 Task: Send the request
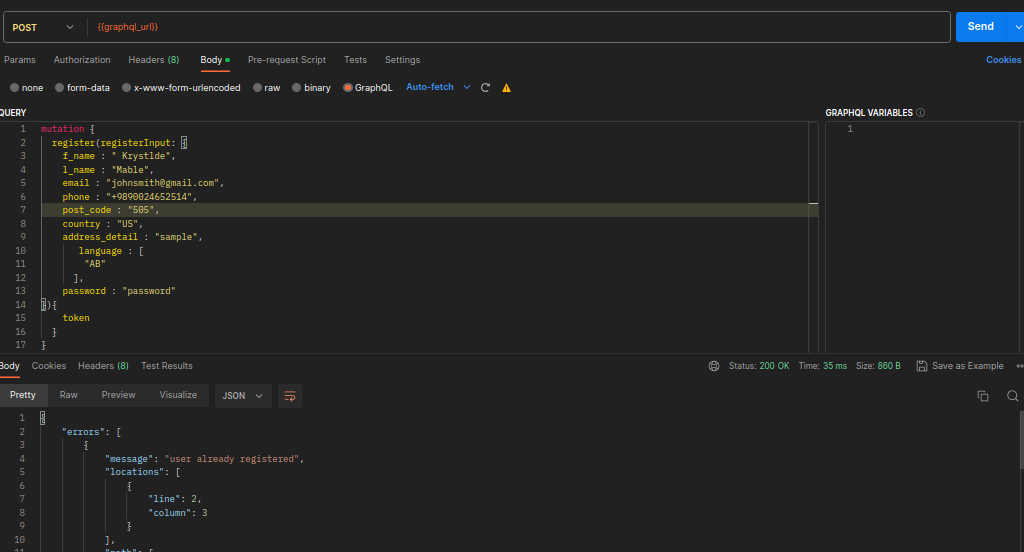coord(981,27)
